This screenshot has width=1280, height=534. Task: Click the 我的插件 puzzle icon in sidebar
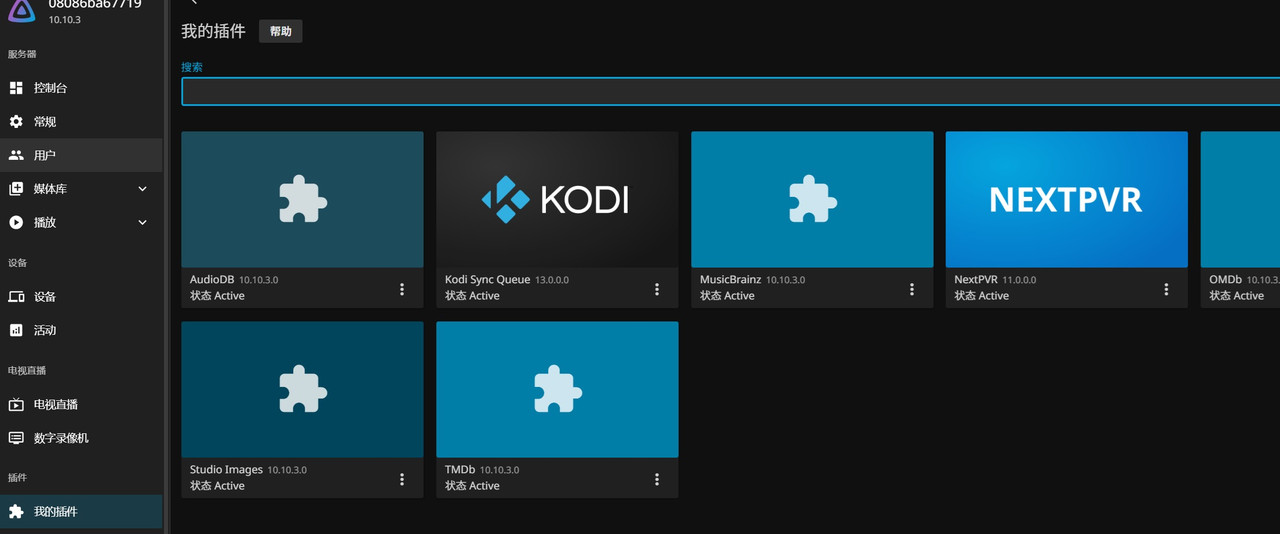(16, 511)
